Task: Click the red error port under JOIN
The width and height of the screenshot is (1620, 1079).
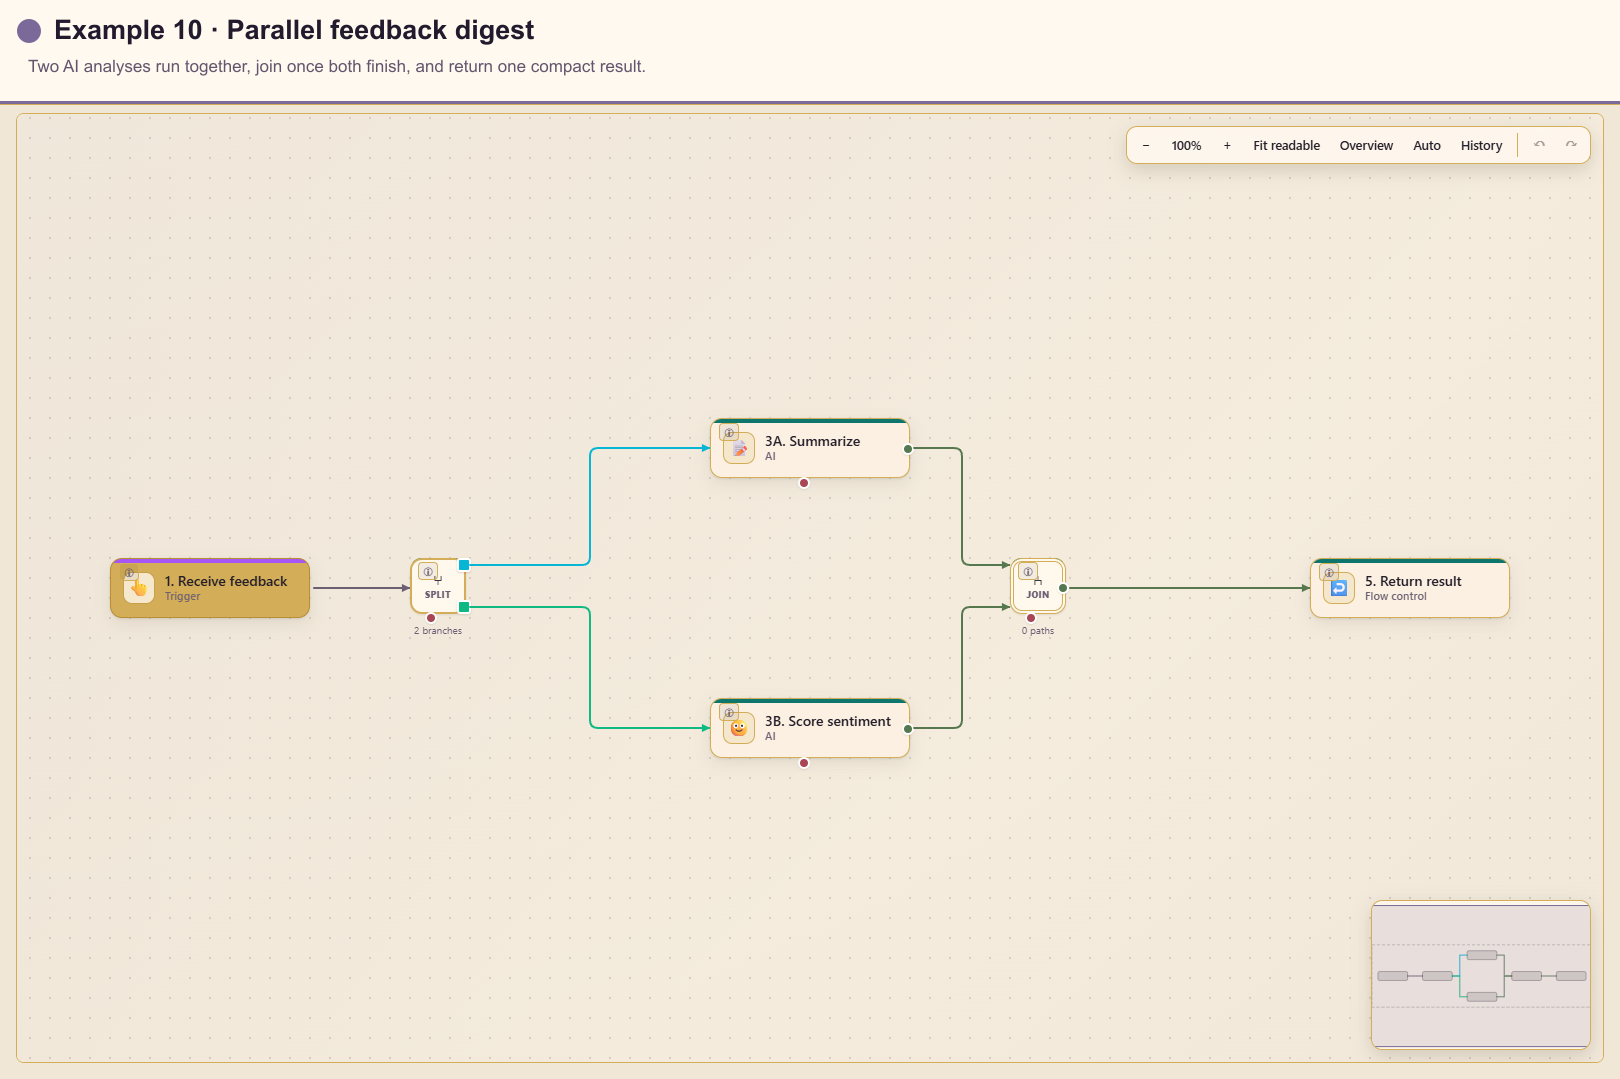Action: pos(1031,618)
